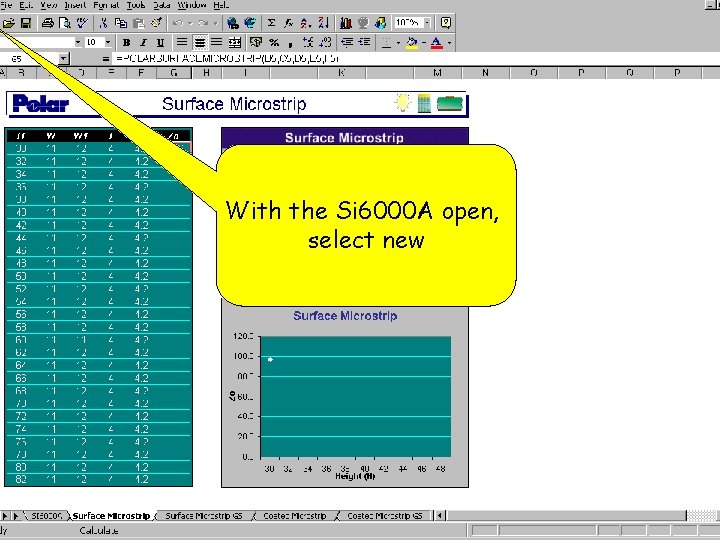Open the Office Assistant help icon
The image size is (720, 540).
[445, 23]
